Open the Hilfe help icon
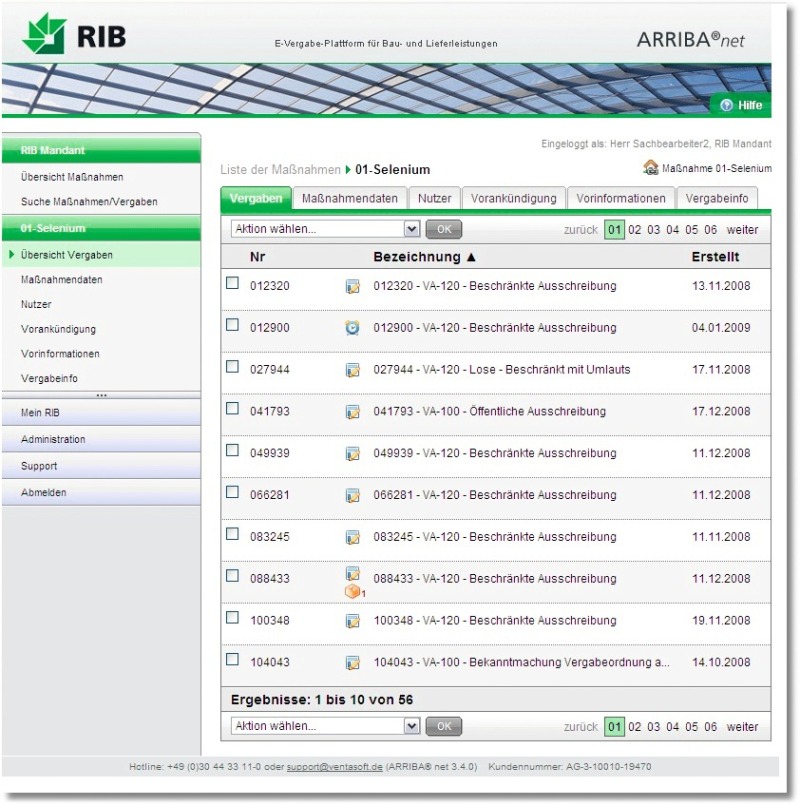This screenshot has width=800, height=806. [x=726, y=105]
